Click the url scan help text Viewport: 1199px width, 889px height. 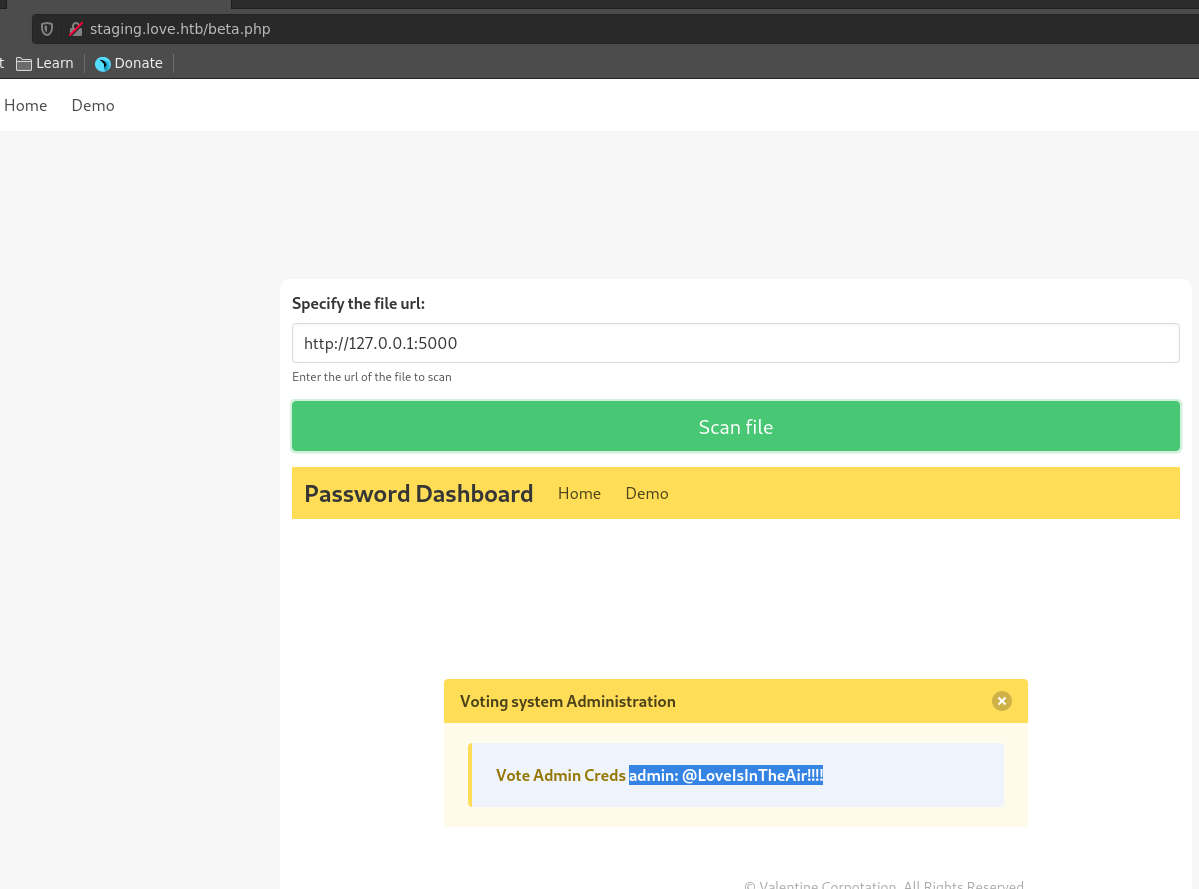coord(371,377)
